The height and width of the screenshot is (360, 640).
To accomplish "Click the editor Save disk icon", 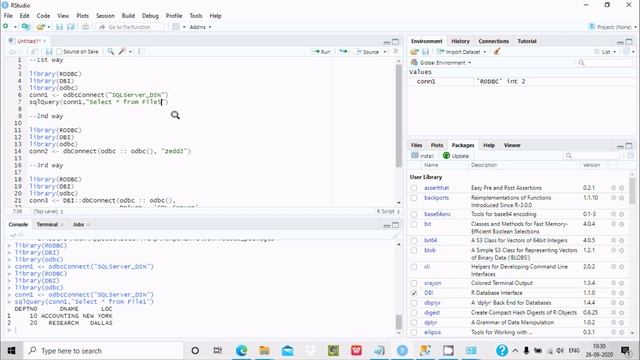I will tap(49, 52).
